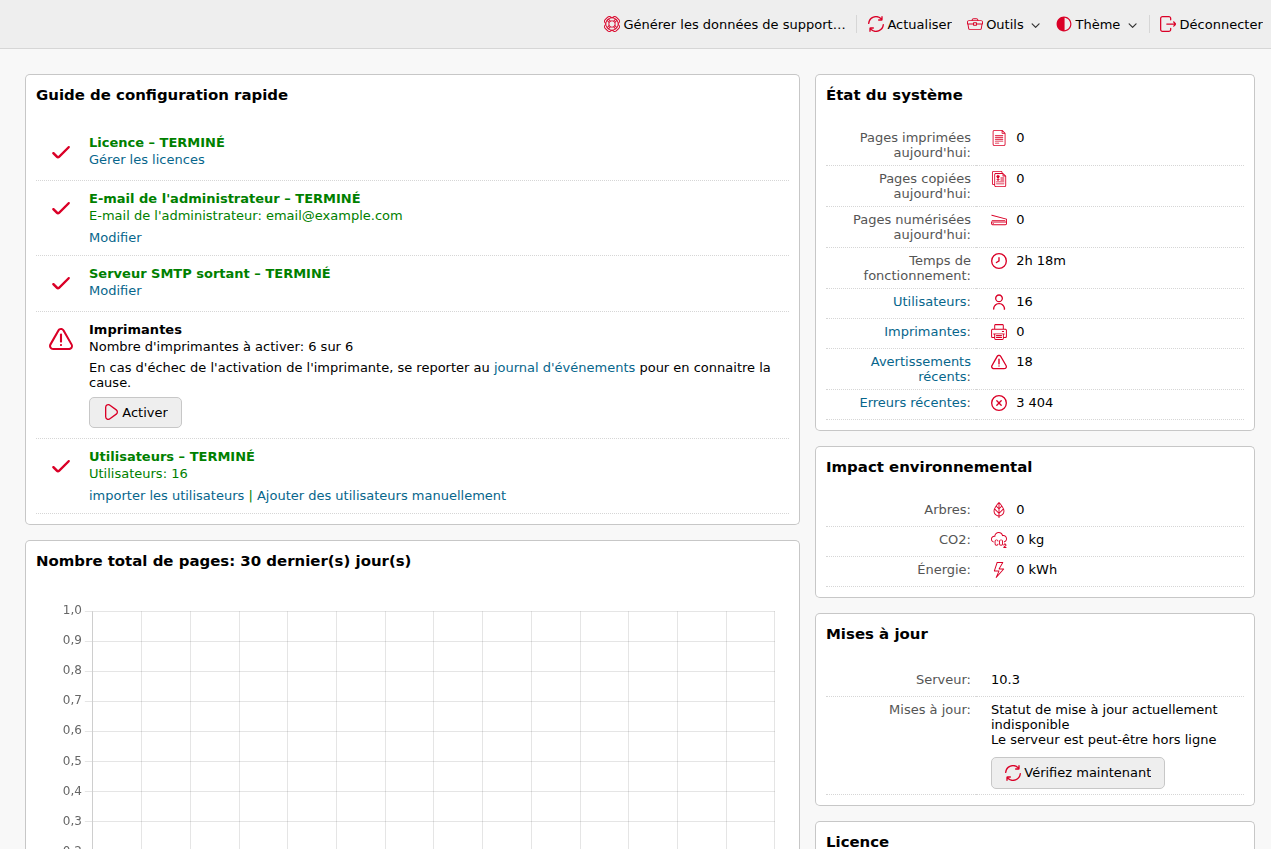This screenshot has height=849, width=1271.
Task: Open Générer les données de support
Action: tap(725, 24)
